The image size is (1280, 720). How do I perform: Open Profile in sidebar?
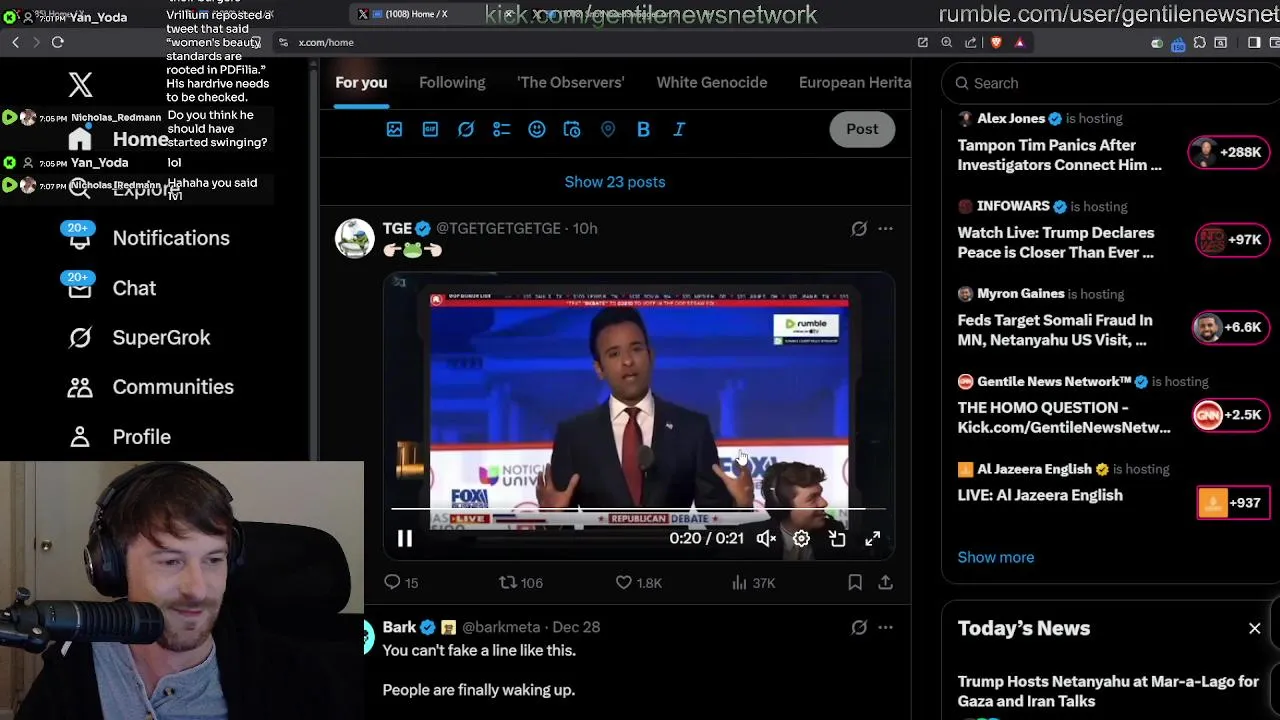[x=118, y=437]
